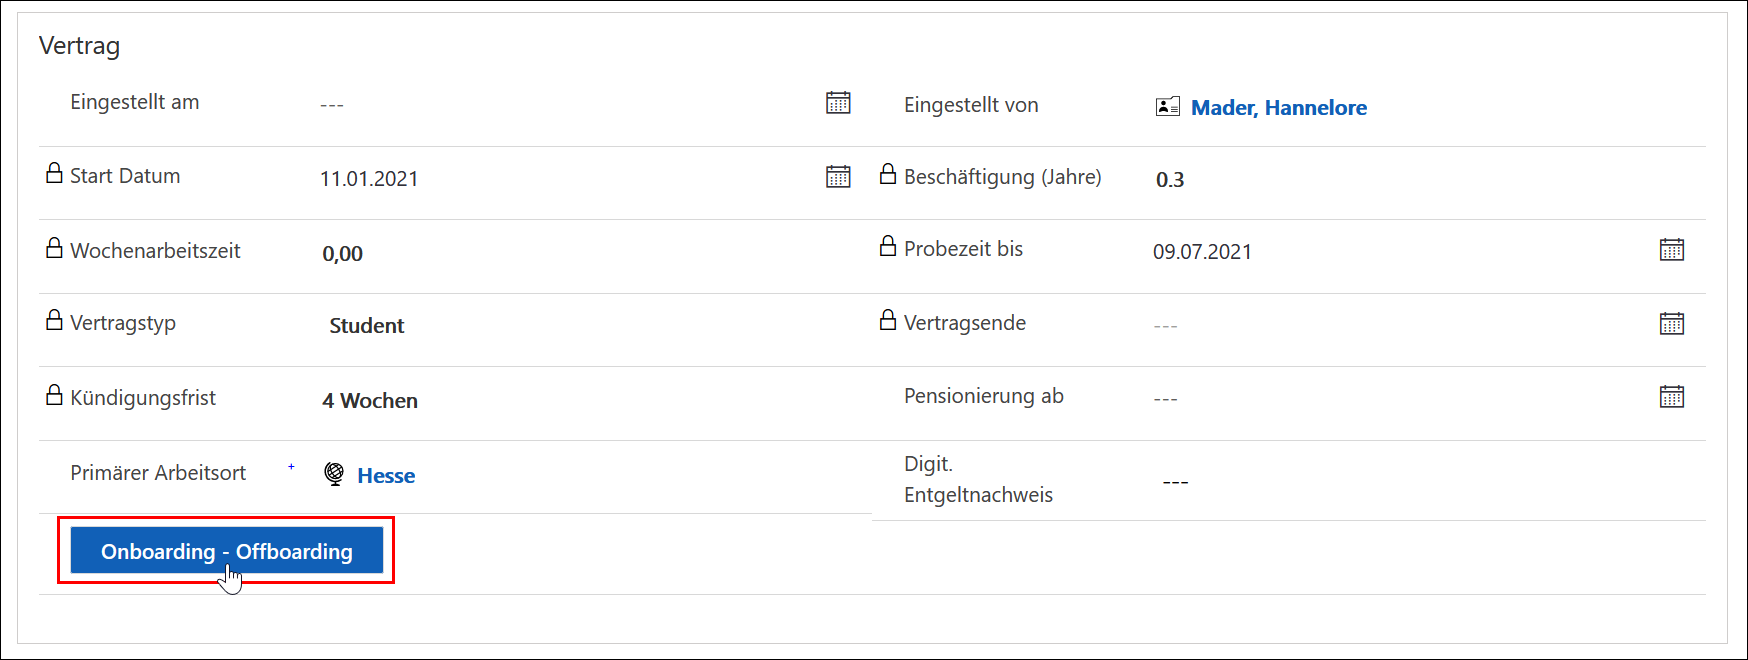This screenshot has height=660, width=1748.
Task: Click lock icon beside Probezeit bis
Action: coord(888,245)
